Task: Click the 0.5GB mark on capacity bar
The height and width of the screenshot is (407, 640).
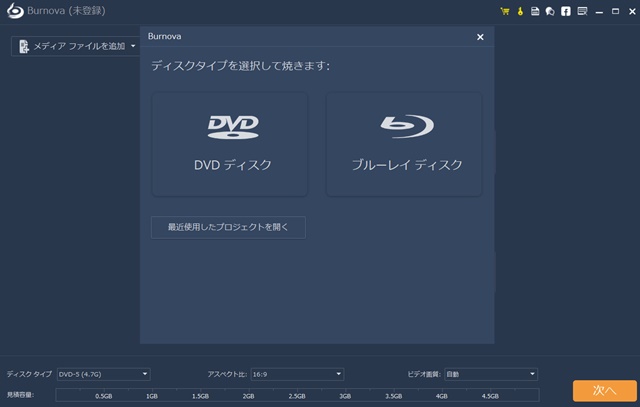Action: [104, 396]
